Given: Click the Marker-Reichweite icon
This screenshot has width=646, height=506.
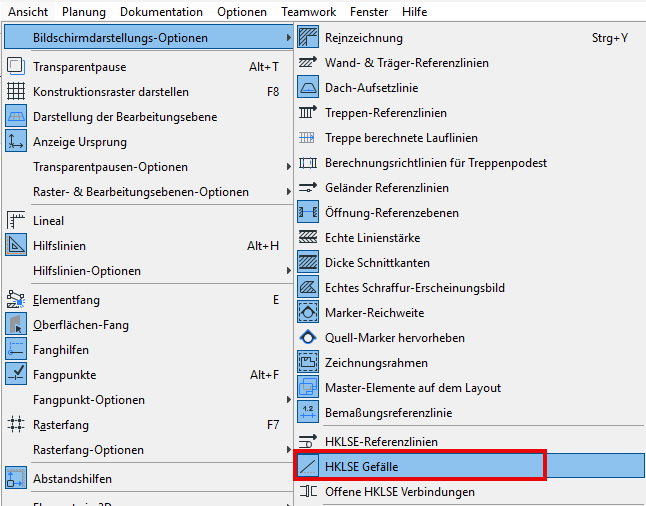Looking at the screenshot, I should click(307, 313).
